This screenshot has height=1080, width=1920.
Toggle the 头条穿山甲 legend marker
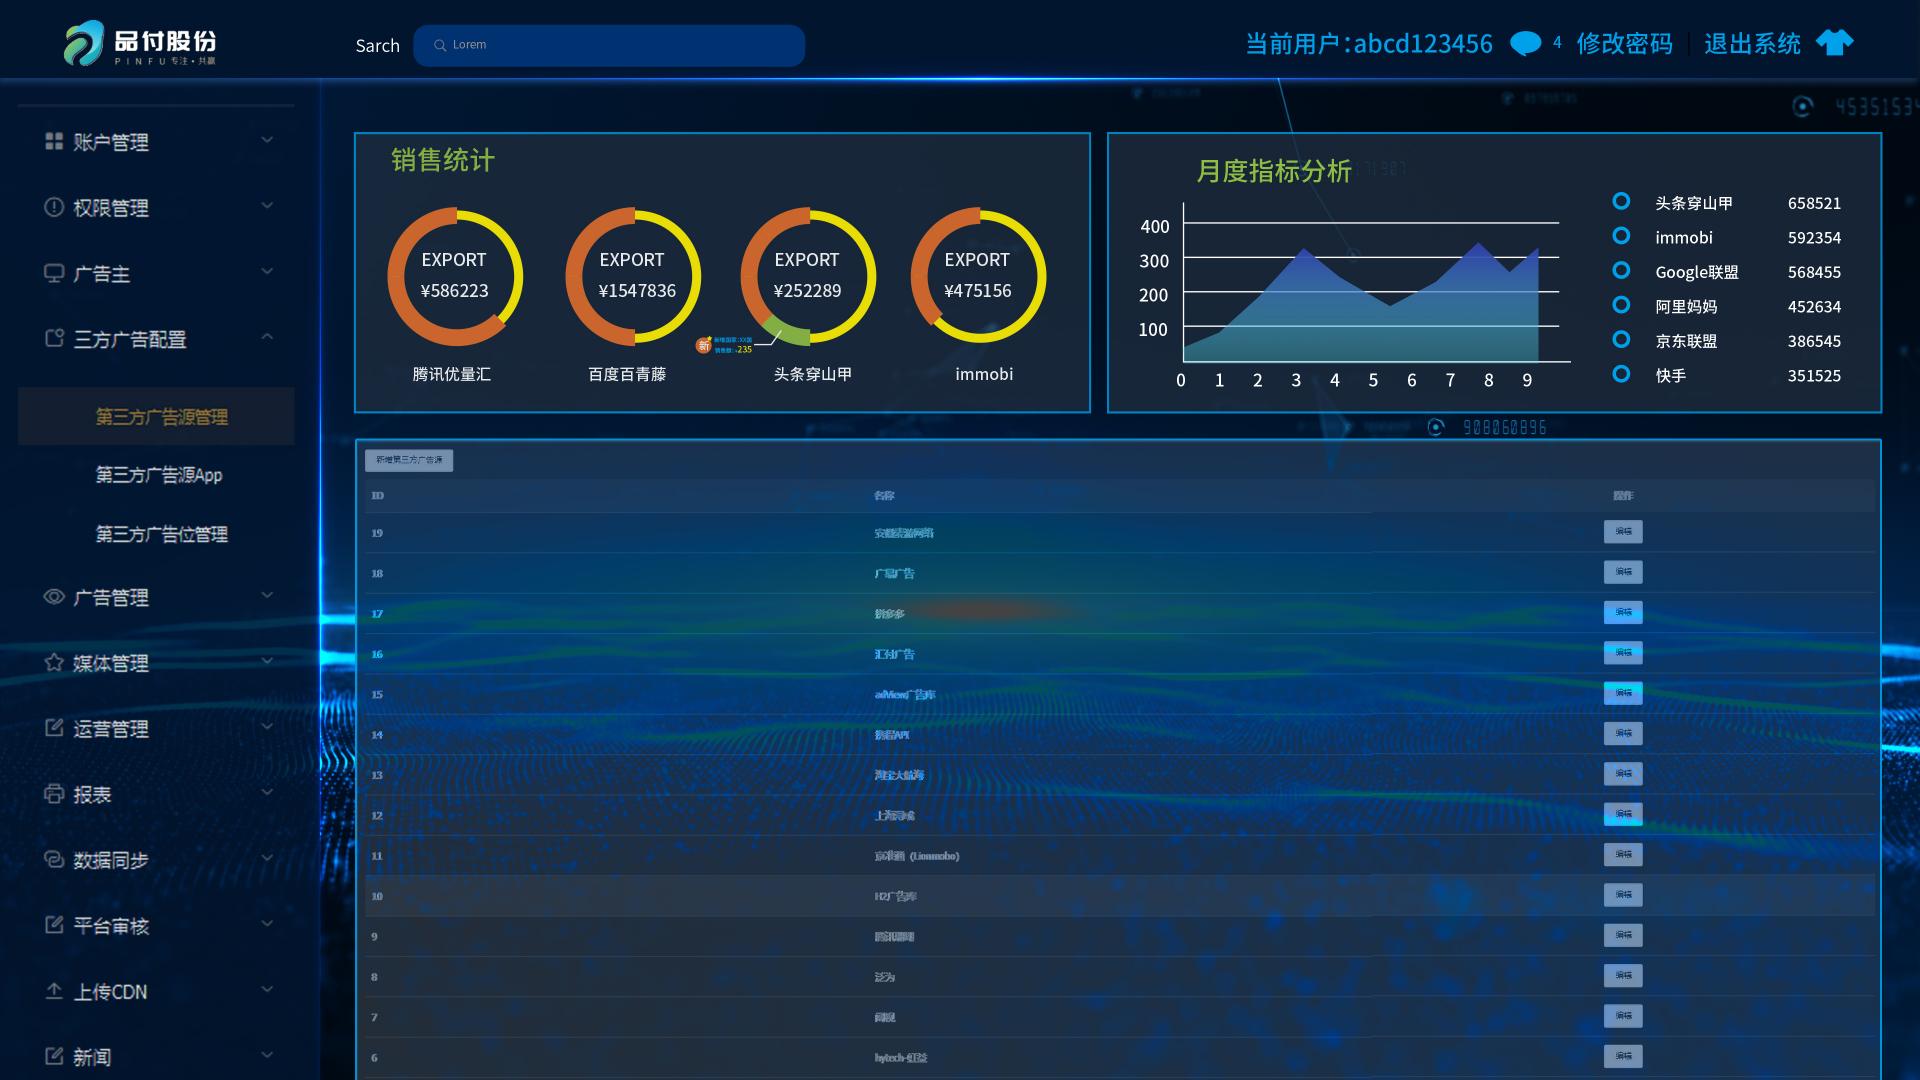click(x=1621, y=201)
